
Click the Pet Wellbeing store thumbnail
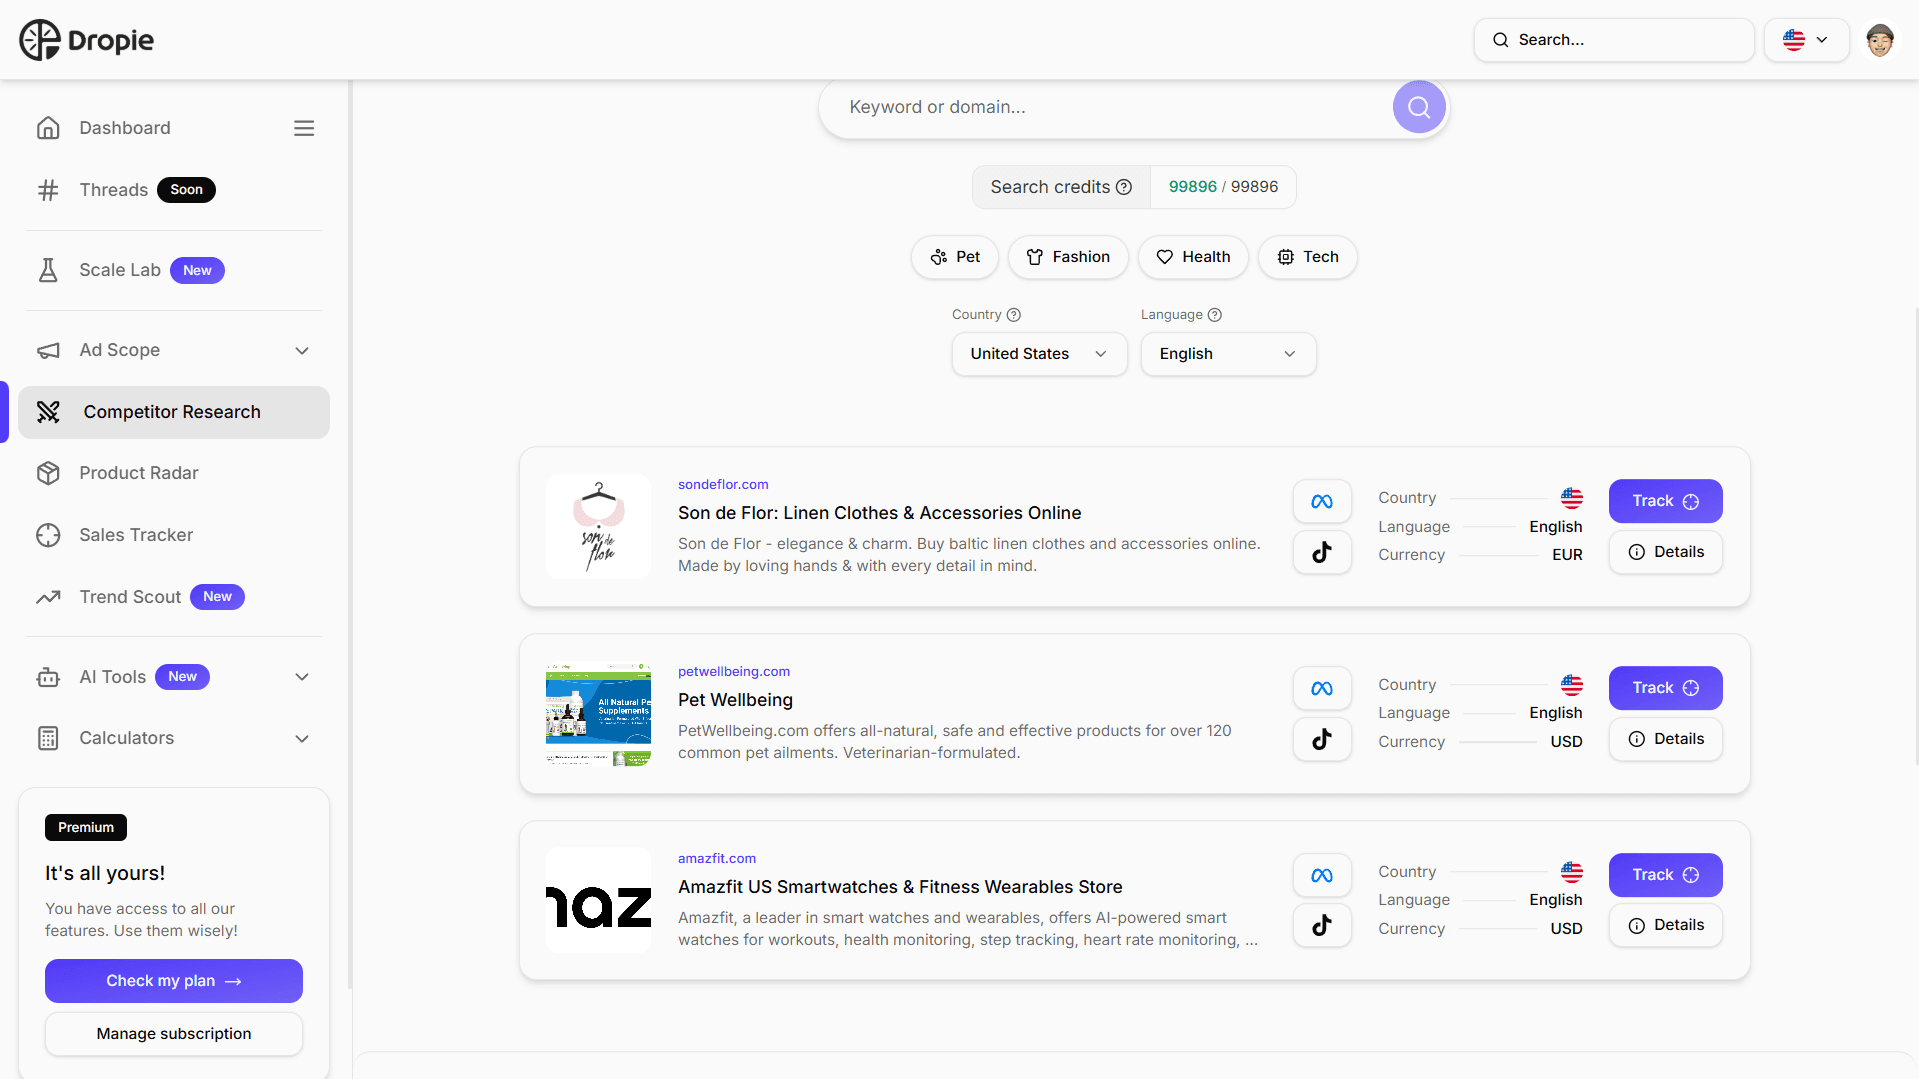[598, 713]
